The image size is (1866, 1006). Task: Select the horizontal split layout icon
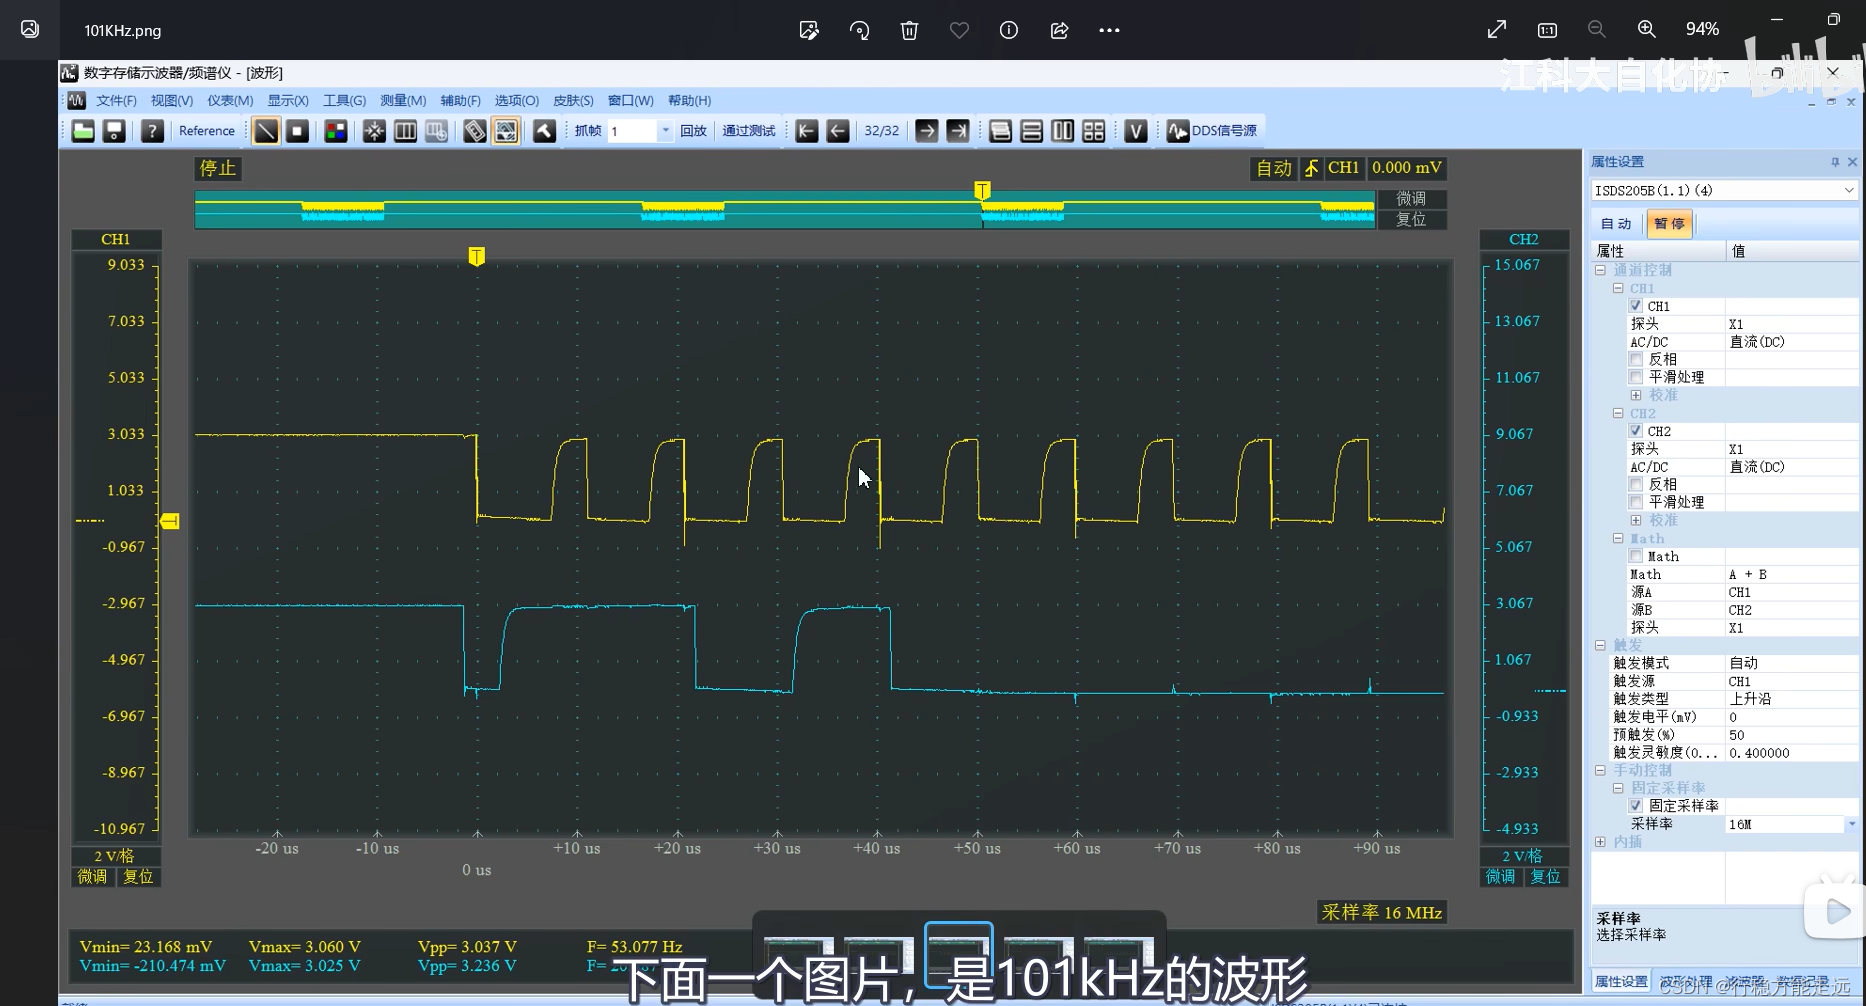point(1031,131)
